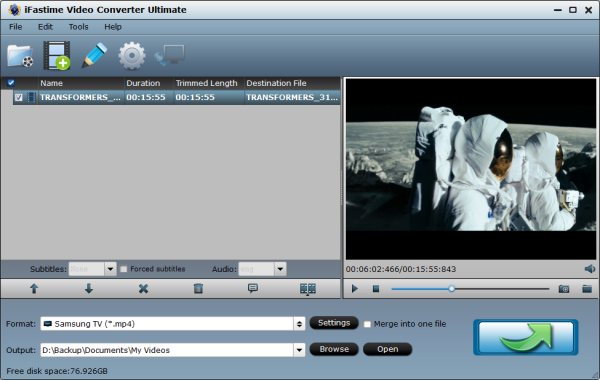
Task: Open the File menu
Action: [15, 27]
